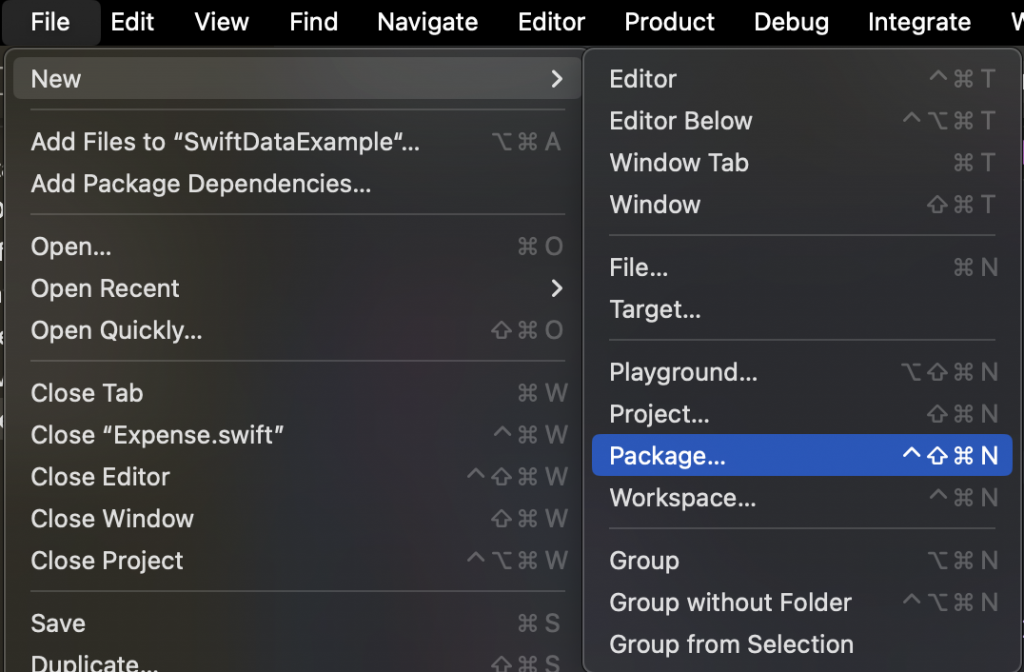Screen dimensions: 1024x672
Task: Create a new Workspace…
Action: (682, 498)
